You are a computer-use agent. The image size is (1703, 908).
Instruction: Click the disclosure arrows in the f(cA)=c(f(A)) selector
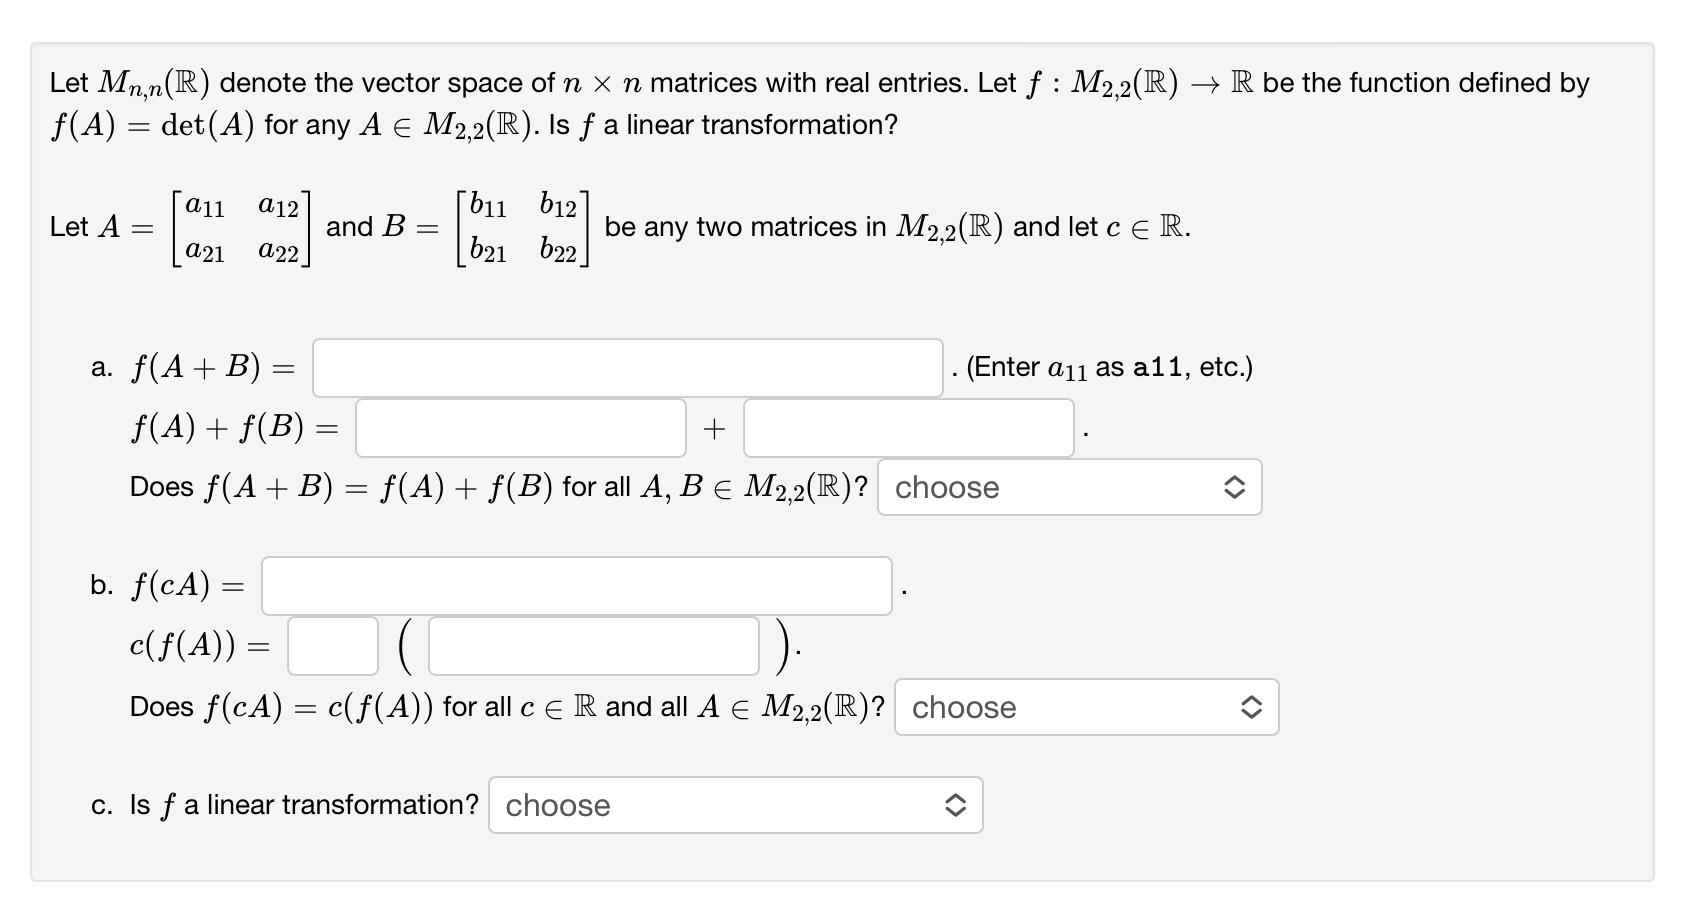point(1254,707)
